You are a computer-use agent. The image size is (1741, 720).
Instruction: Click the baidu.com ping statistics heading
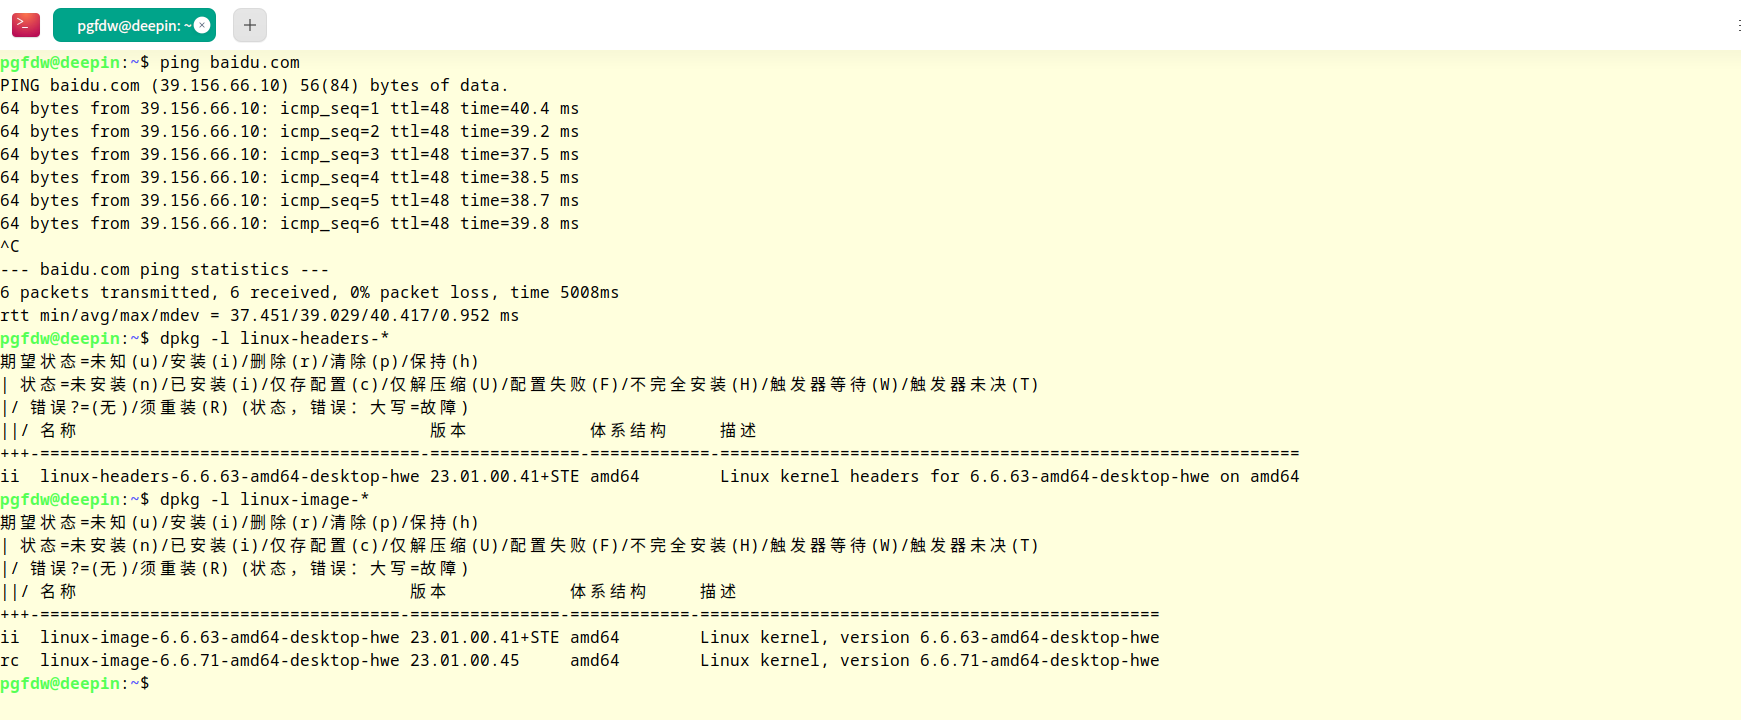pos(165,269)
